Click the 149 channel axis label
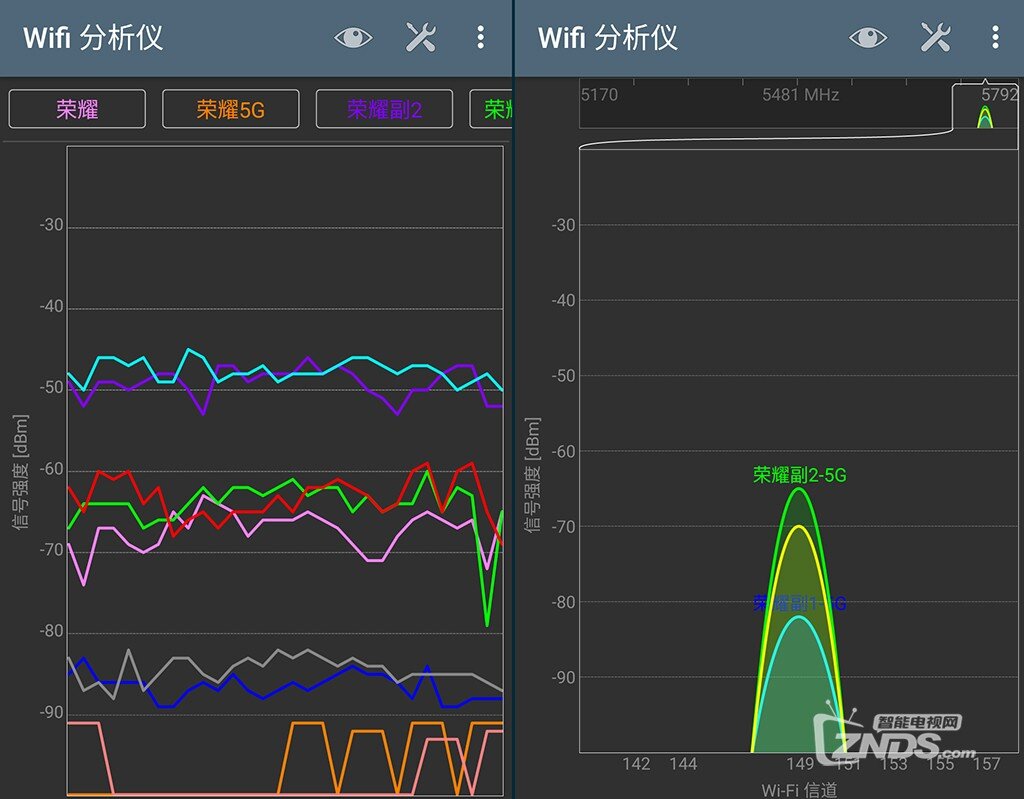 tap(800, 763)
